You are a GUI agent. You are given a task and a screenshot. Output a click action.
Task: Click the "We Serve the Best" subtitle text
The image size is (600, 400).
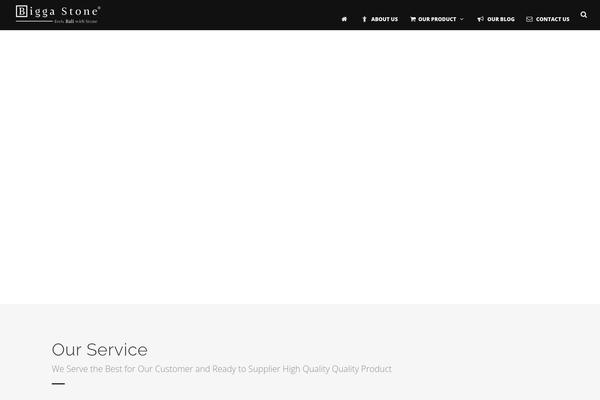tap(222, 369)
